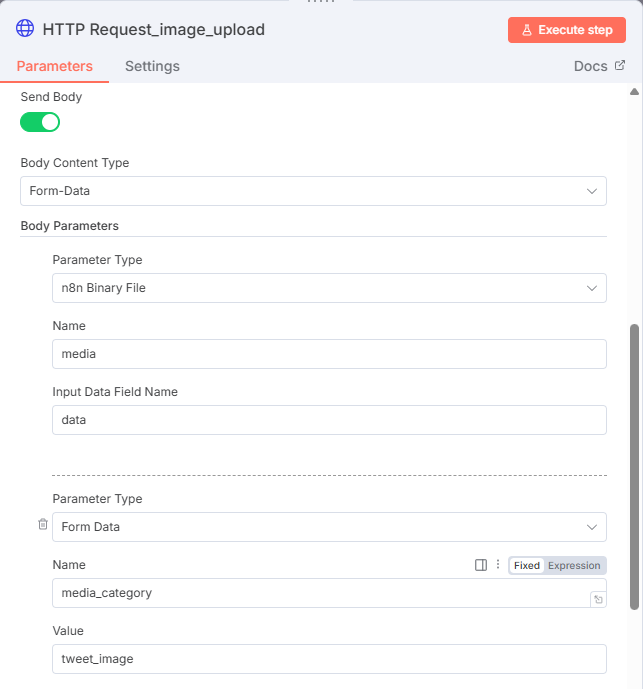Click the Value field containing tweet_image
Image resolution: width=643 pixels, height=689 pixels.
[329, 659]
